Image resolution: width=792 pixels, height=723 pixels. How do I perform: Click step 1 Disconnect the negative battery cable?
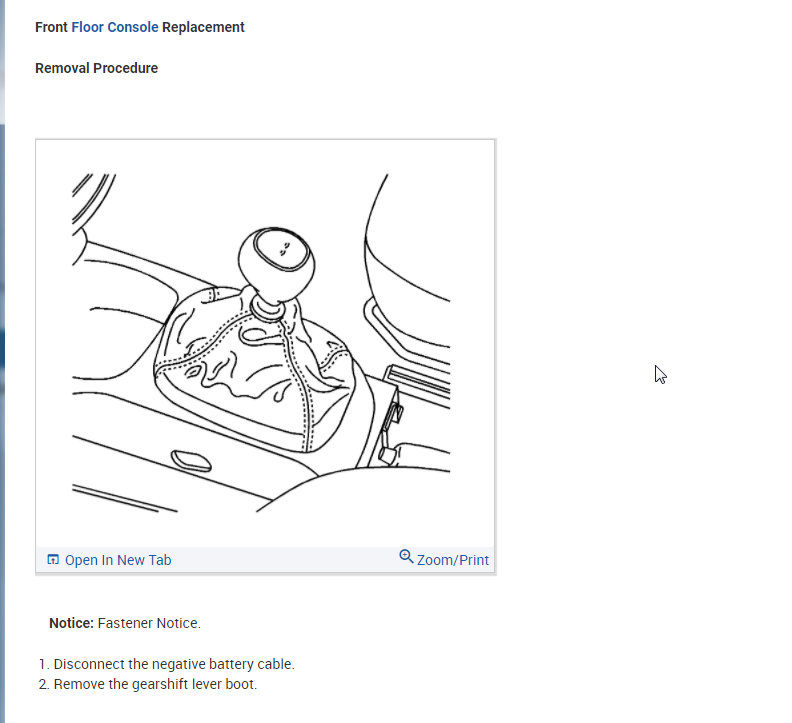pyautogui.click(x=174, y=664)
